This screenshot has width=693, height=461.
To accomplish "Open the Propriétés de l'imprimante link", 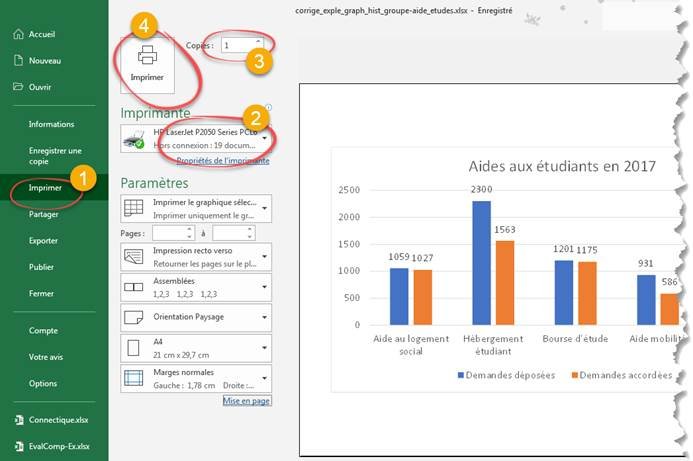I will (222, 161).
